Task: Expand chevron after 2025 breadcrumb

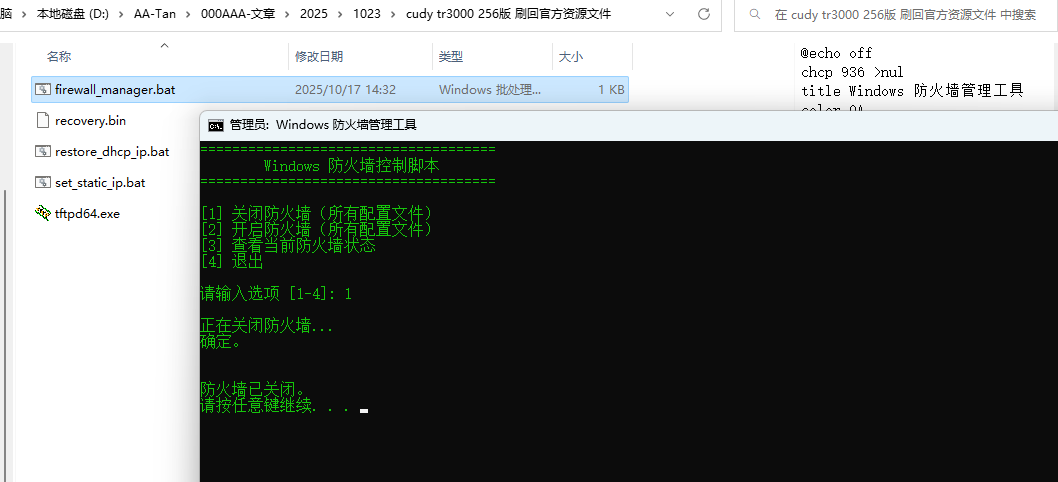Action: (340, 15)
